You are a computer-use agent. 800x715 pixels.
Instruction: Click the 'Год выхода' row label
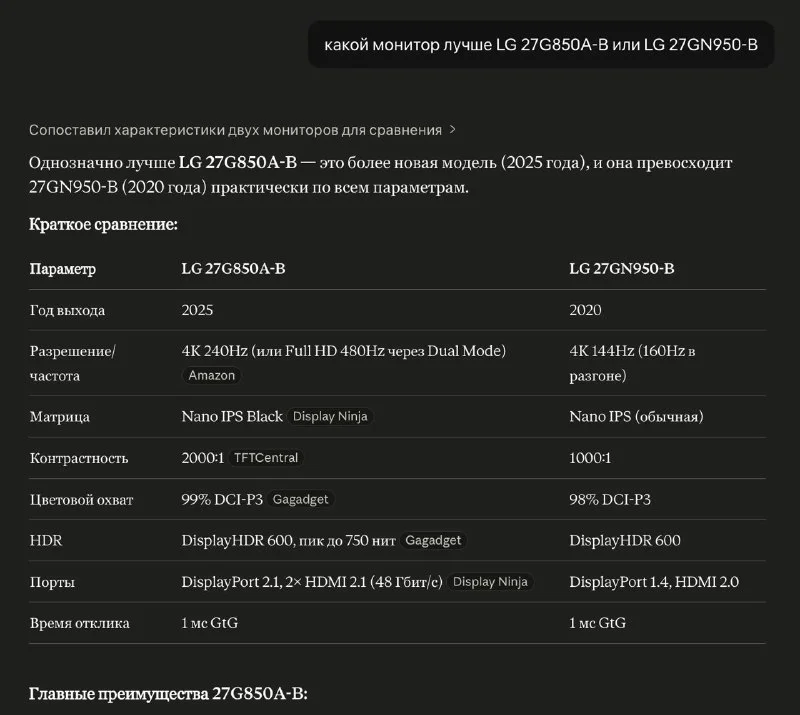67,310
